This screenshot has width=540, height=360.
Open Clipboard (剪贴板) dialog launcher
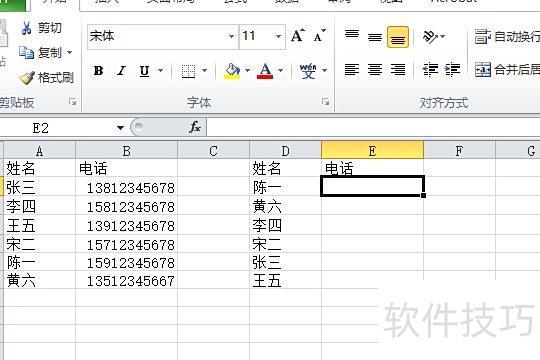coord(72,102)
